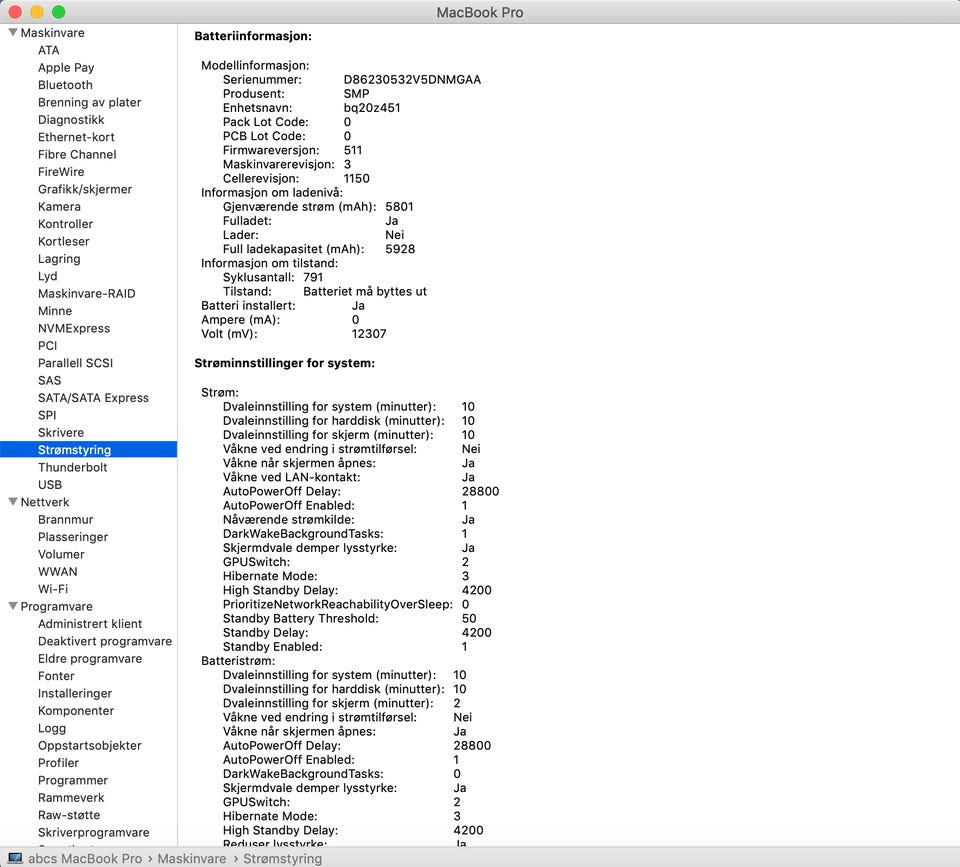The width and height of the screenshot is (960, 867).
Task: Click the MacBook icon in path bar
Action: 15,858
